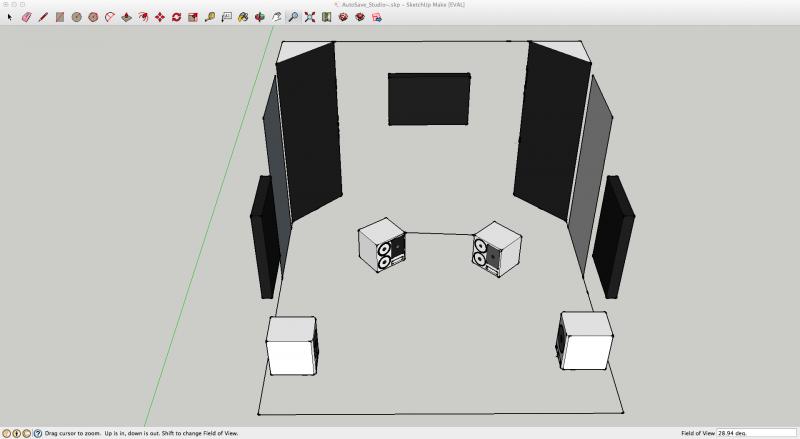Open the 3D Warehouse icon
800x439 pixels.
343,17
